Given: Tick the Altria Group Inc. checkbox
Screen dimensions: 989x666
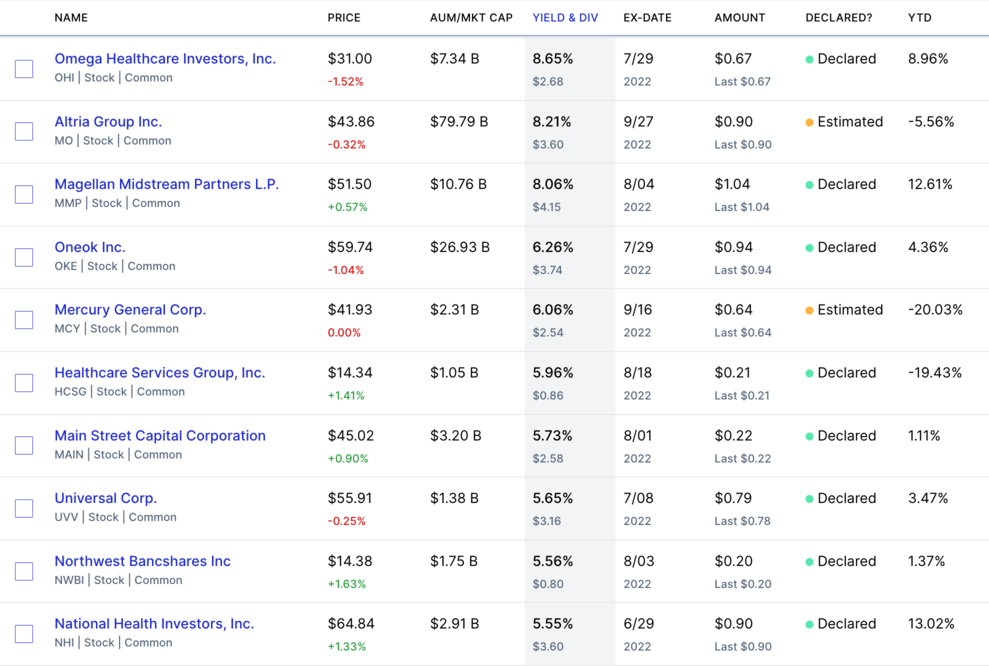Looking at the screenshot, I should (24, 131).
